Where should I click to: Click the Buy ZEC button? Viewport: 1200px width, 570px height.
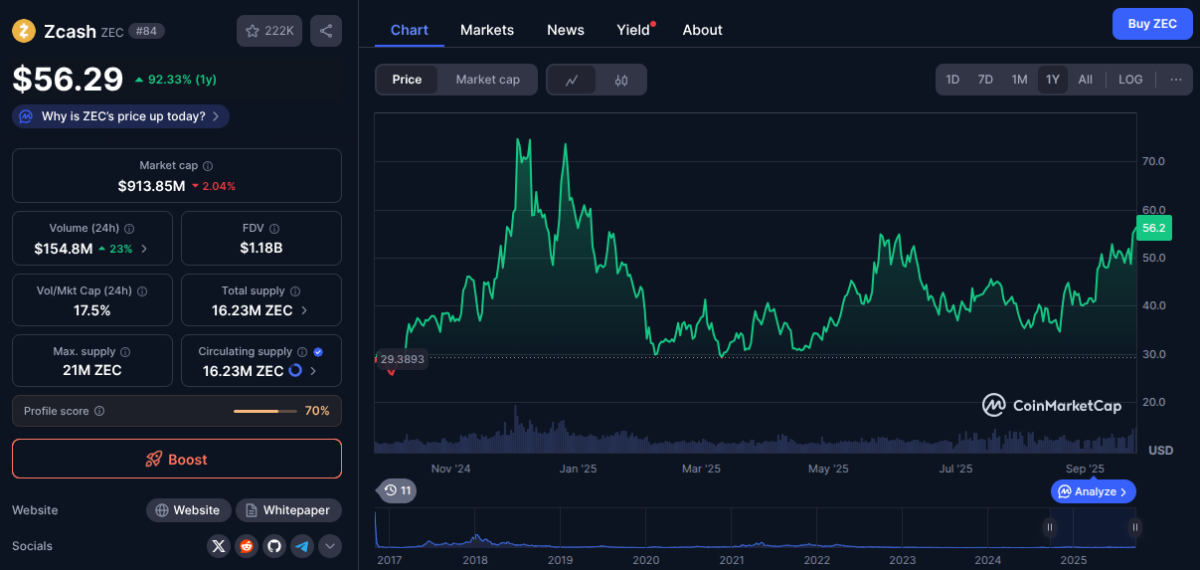[1152, 23]
